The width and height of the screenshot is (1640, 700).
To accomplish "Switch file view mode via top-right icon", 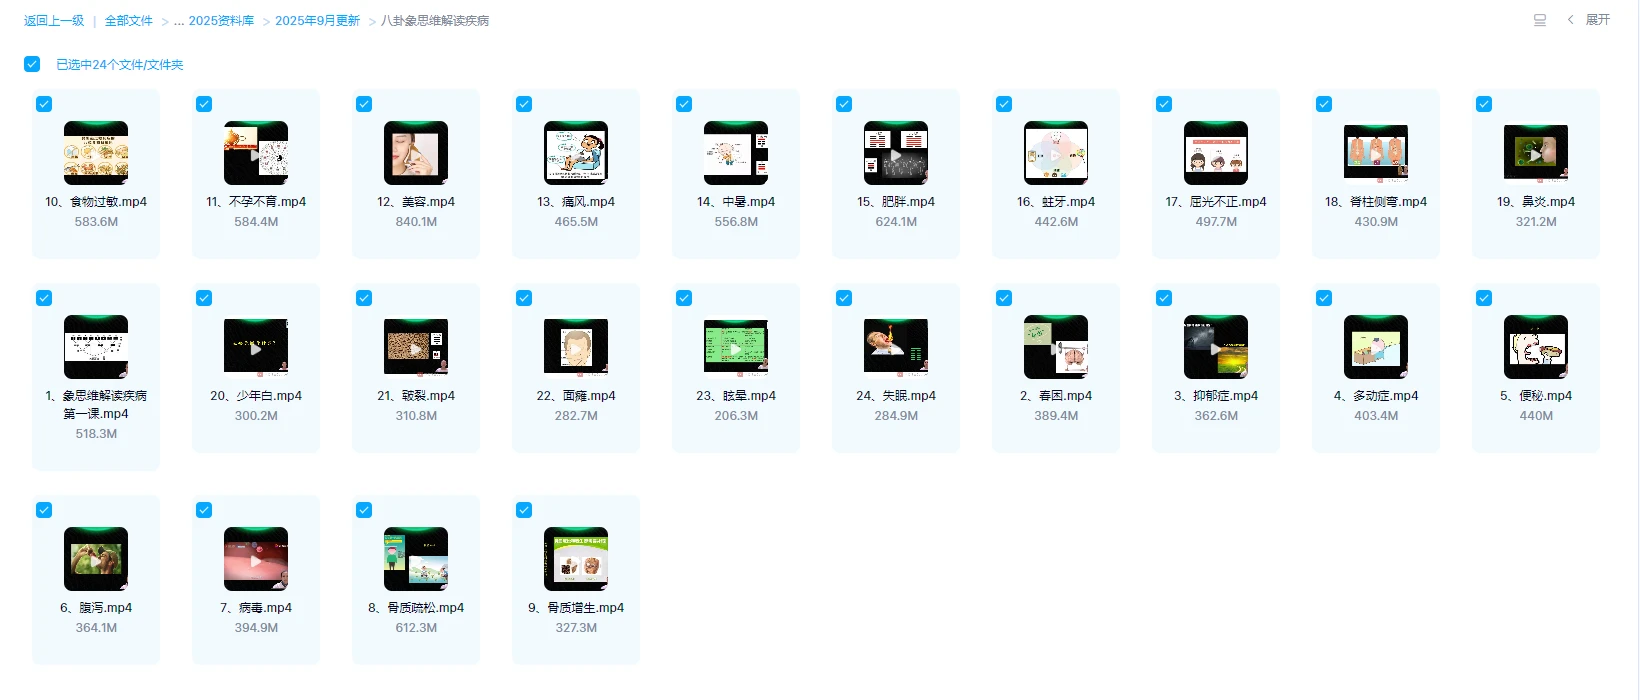I will click(x=1540, y=20).
